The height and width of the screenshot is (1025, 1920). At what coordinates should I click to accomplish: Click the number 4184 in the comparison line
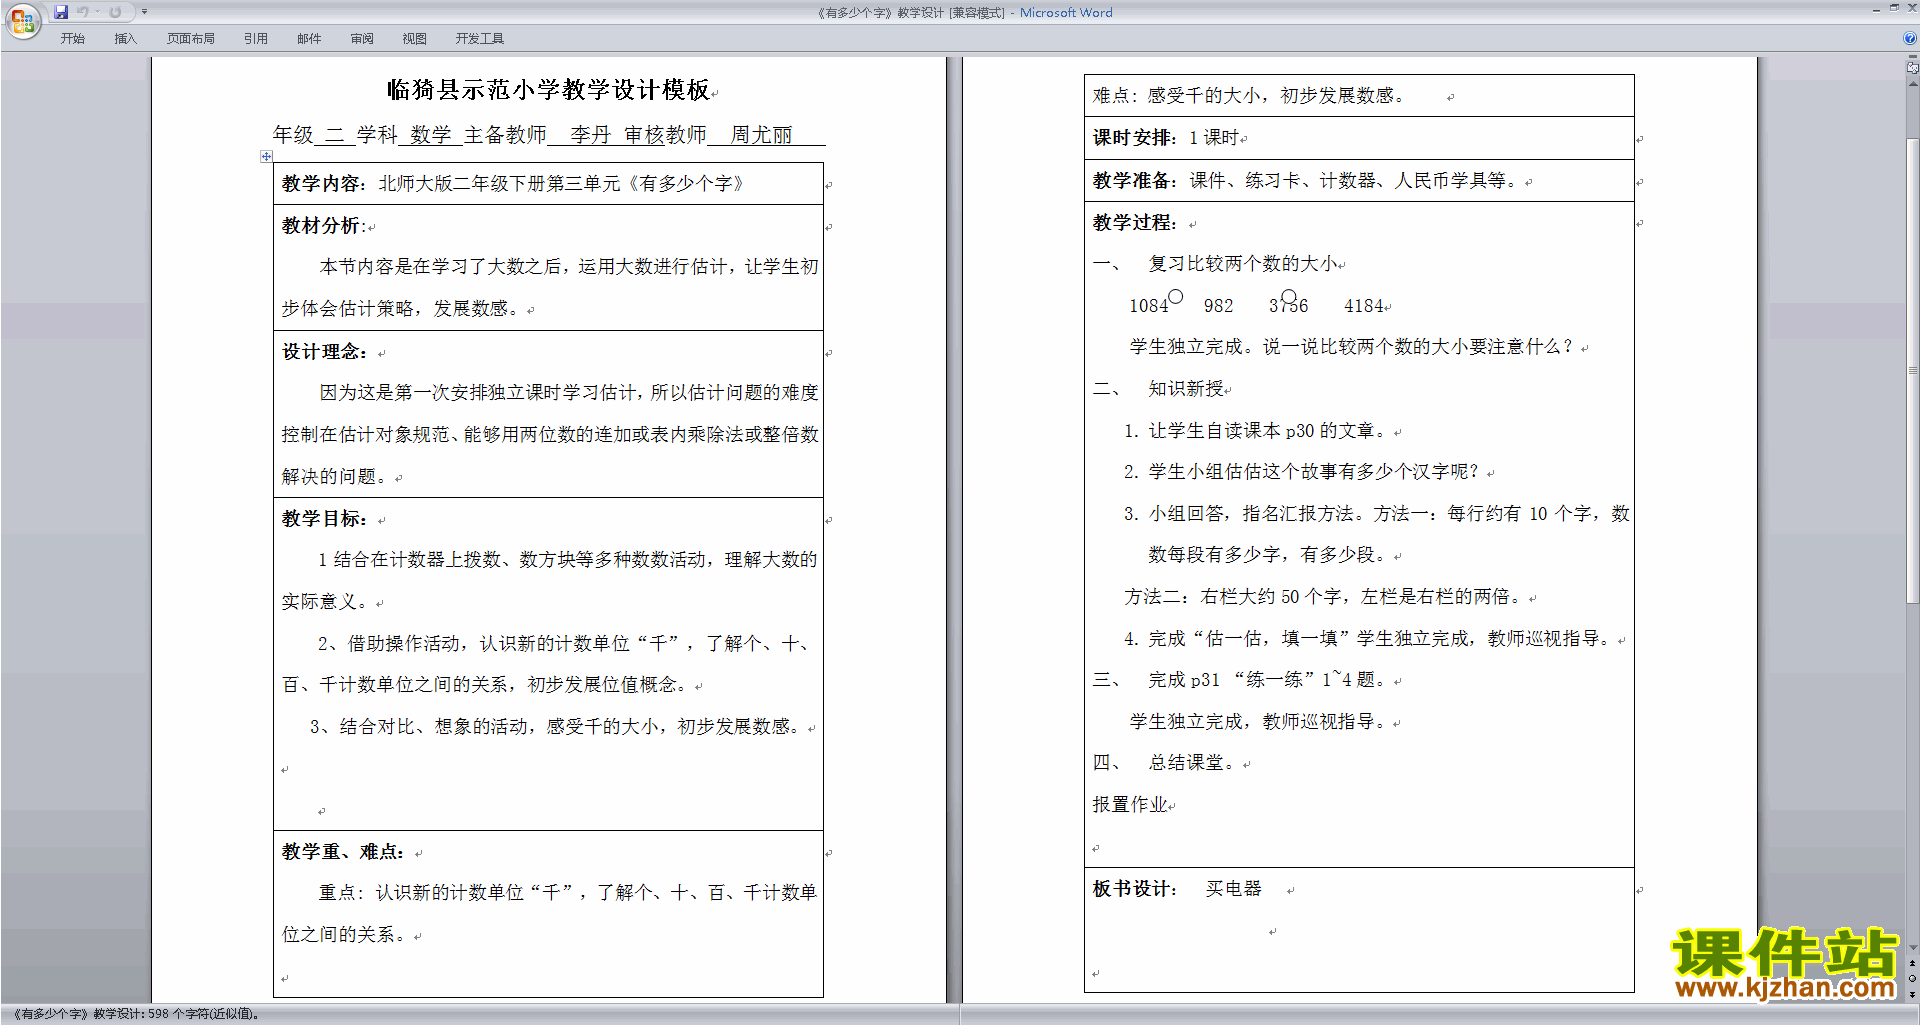[1363, 306]
